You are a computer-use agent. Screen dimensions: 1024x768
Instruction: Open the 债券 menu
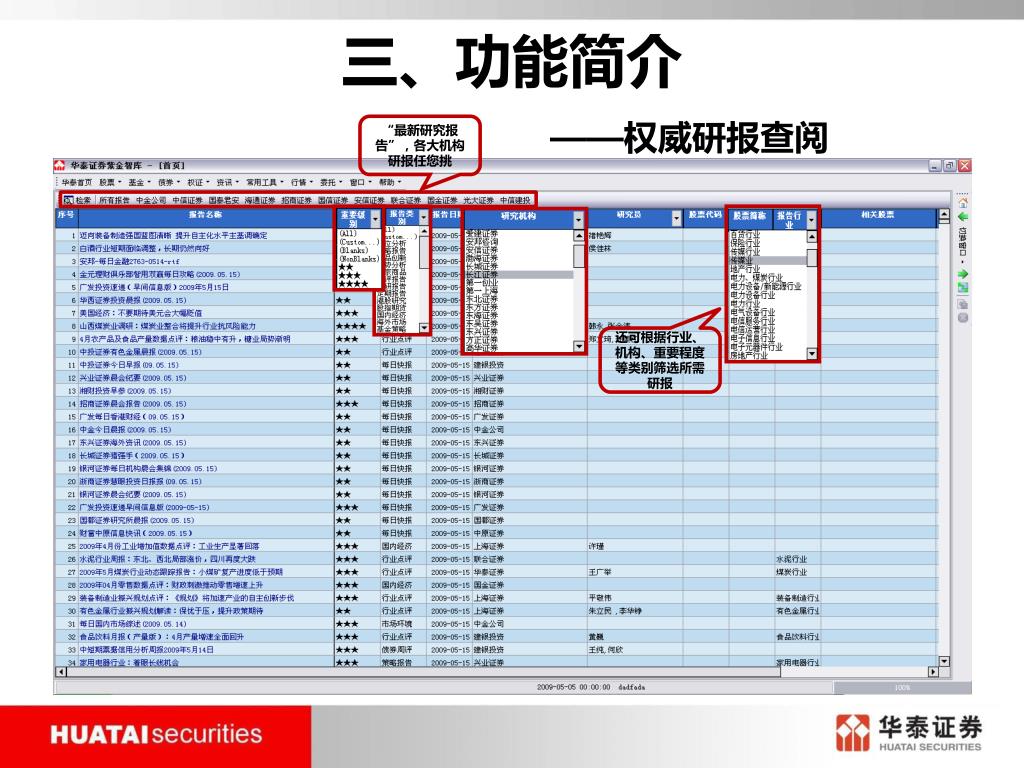click(169, 182)
